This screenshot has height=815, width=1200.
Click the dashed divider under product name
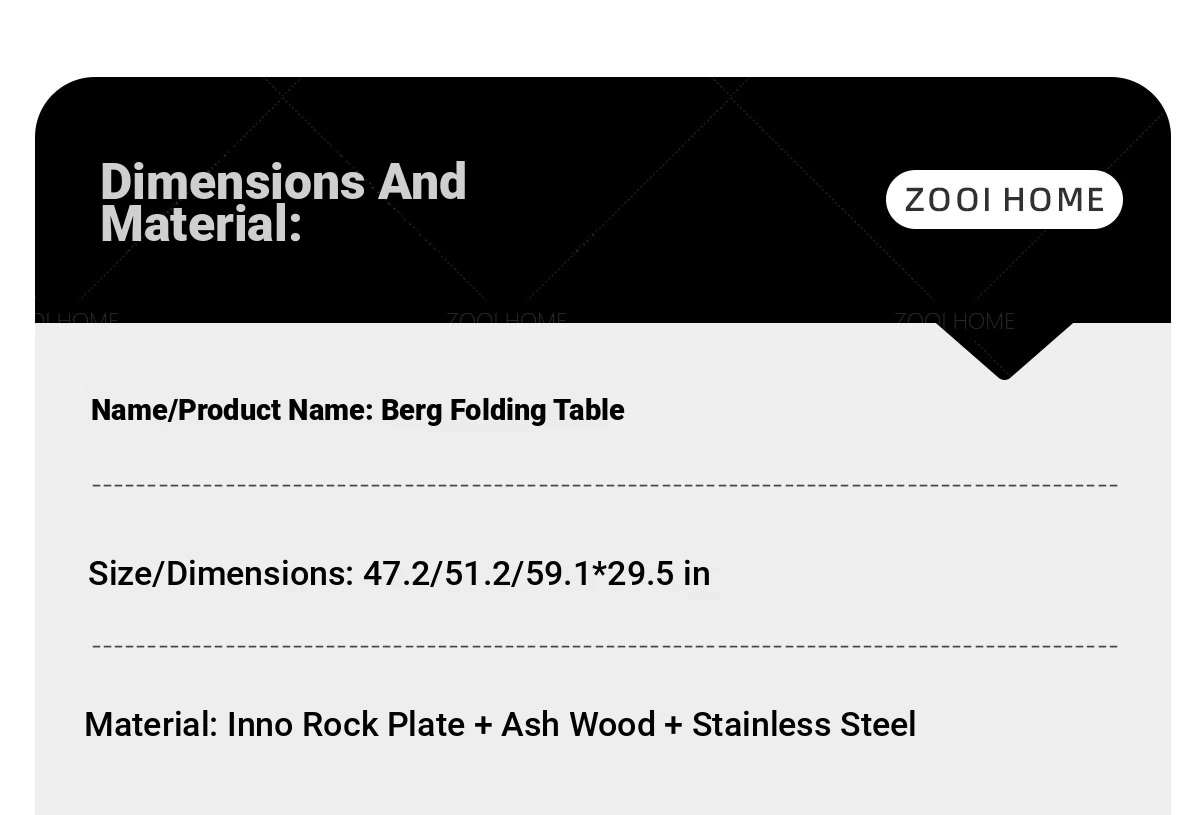pyautogui.click(x=605, y=485)
